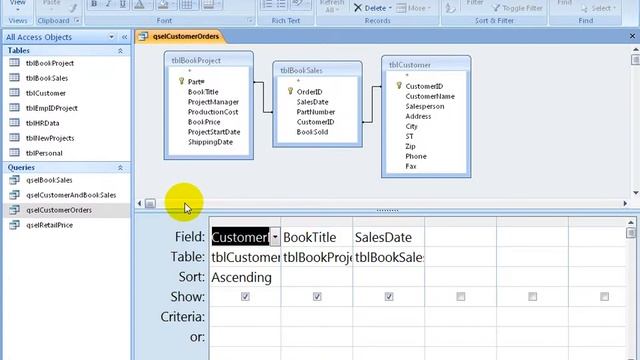Collapse the navigation pane with shutter button

coord(124,37)
